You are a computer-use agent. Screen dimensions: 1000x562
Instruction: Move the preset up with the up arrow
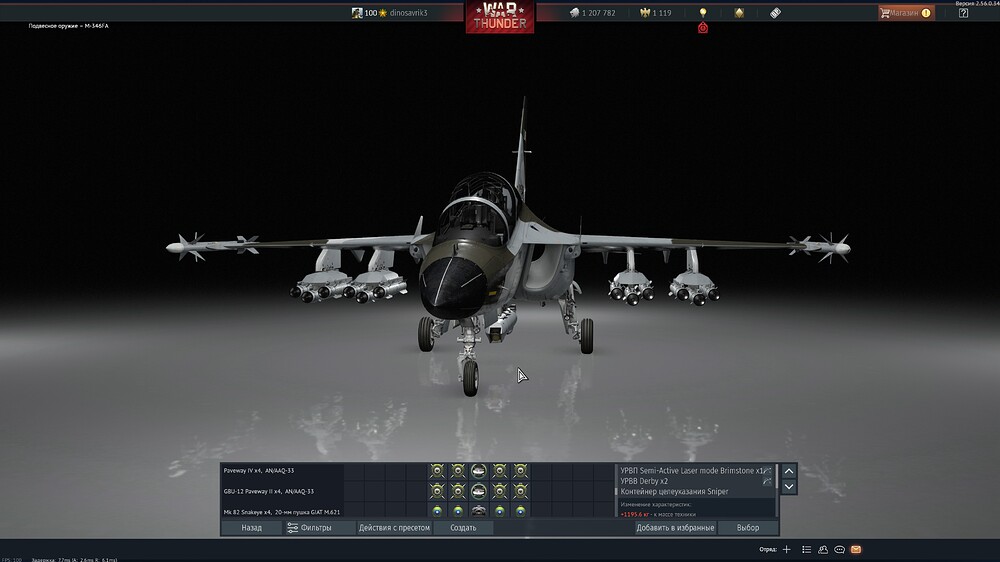coord(789,471)
